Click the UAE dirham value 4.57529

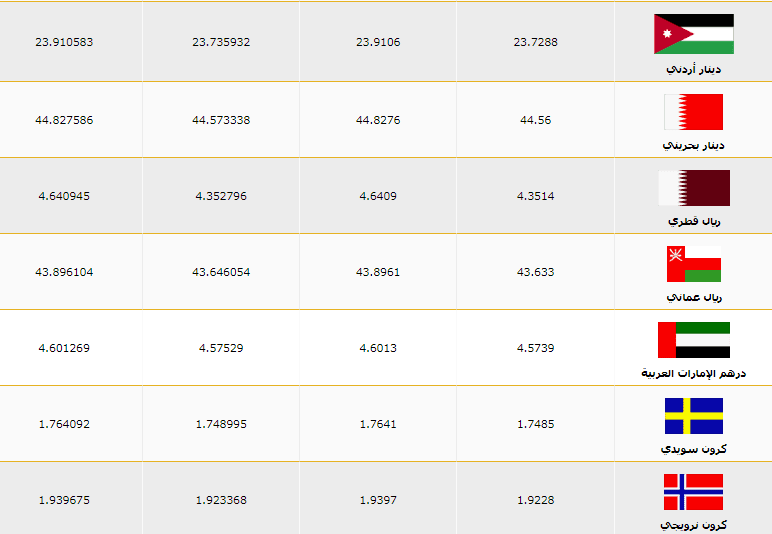tap(221, 348)
